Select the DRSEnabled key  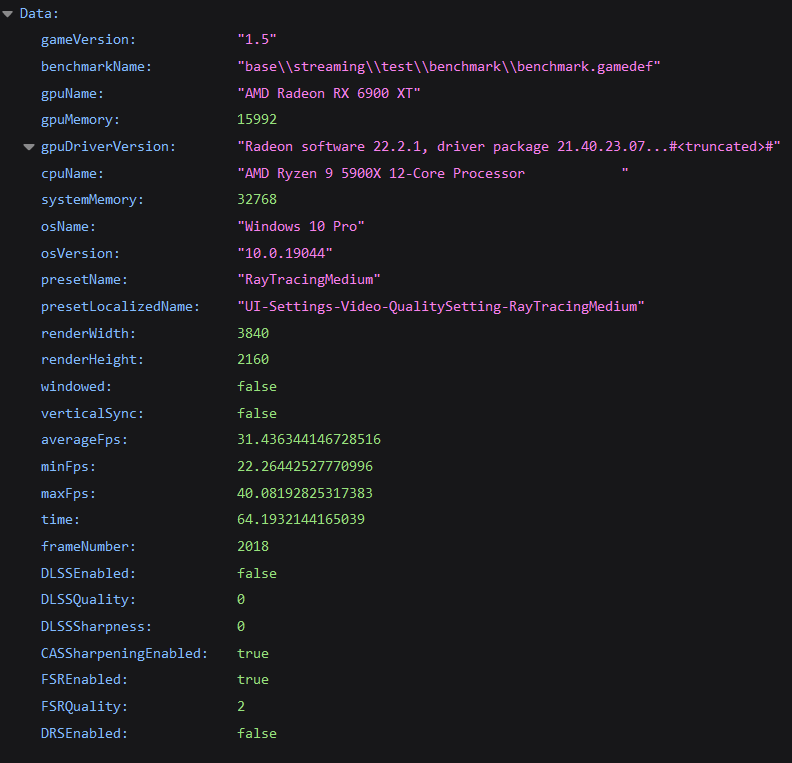[84, 733]
